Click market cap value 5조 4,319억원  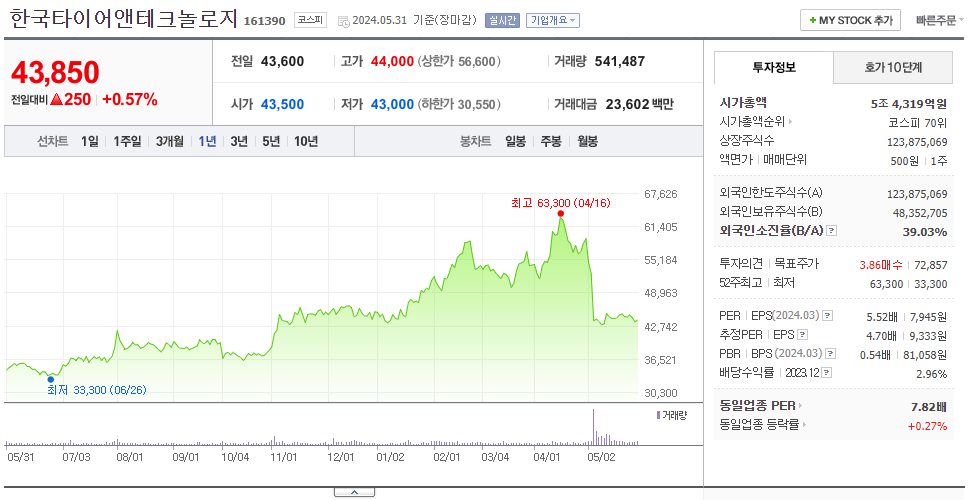click(x=909, y=104)
